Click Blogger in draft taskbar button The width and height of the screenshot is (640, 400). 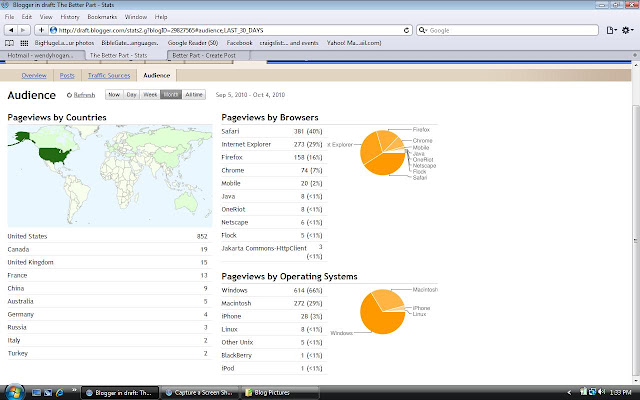click(120, 393)
